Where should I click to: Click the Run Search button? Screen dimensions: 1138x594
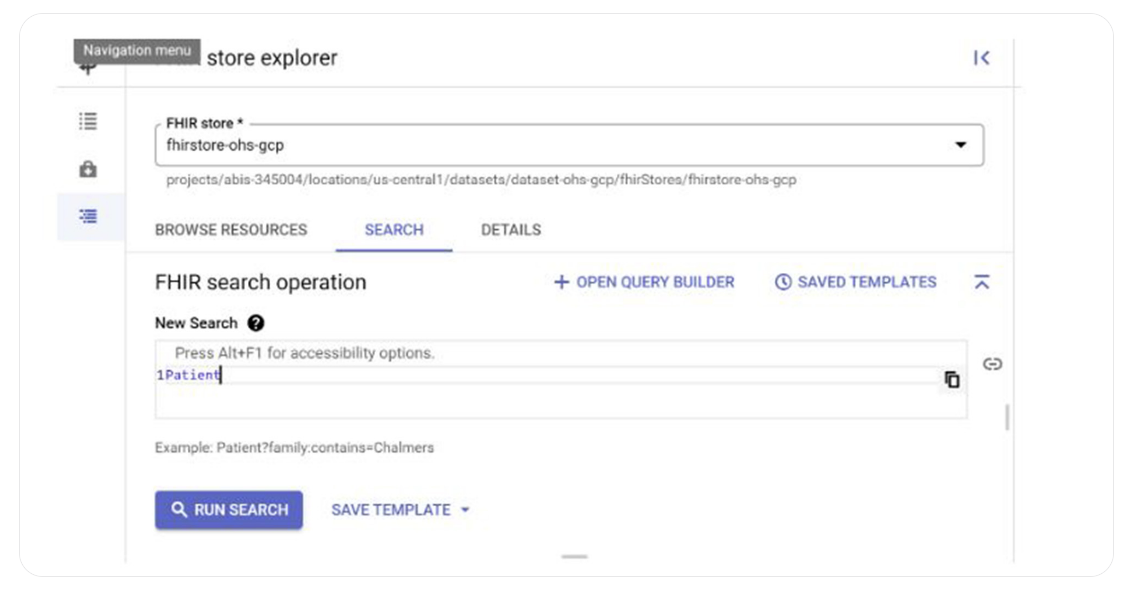(x=228, y=509)
